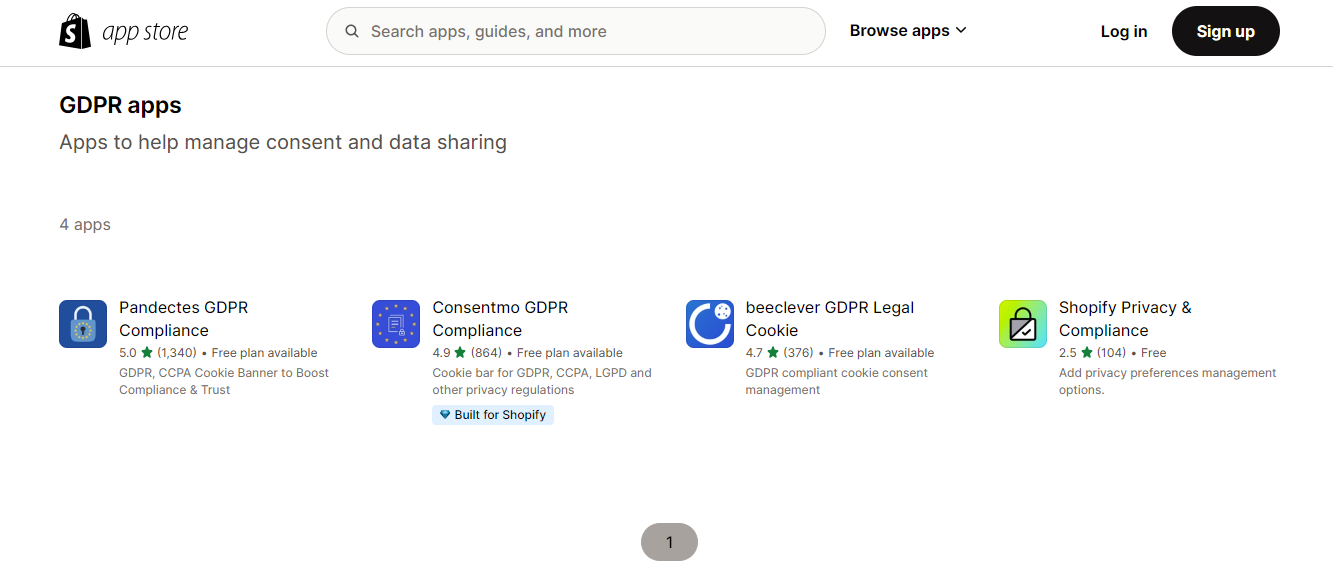Viewport: 1333px width, 580px height.
Task: Click 'Apps to help manage consent and data sharing'
Action: (283, 142)
